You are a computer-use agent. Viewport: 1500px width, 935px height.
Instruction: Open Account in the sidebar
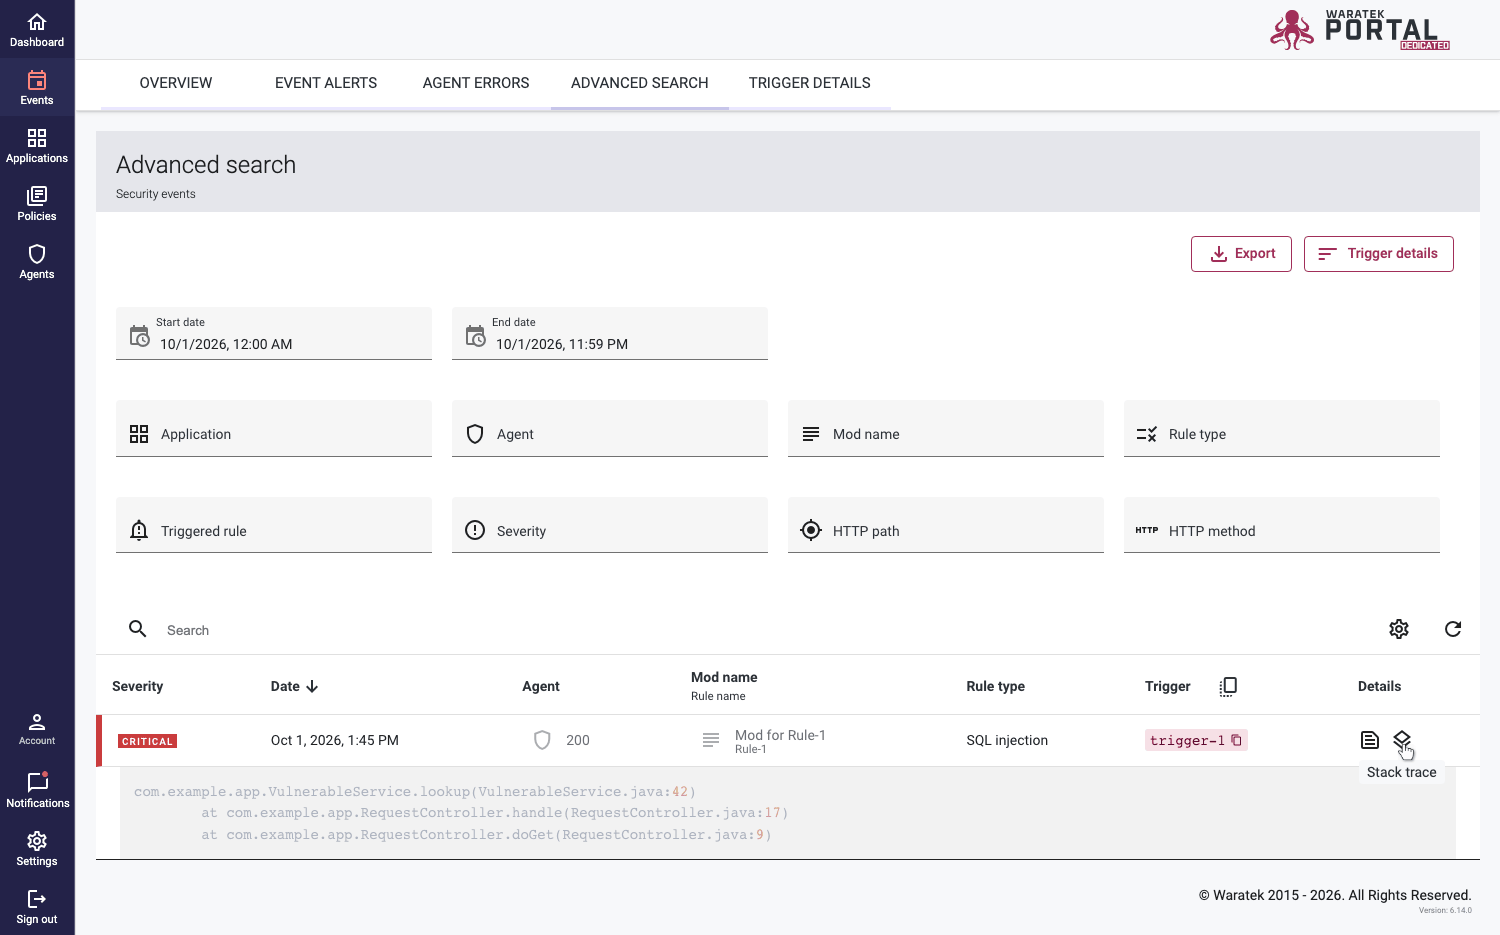[37, 729]
